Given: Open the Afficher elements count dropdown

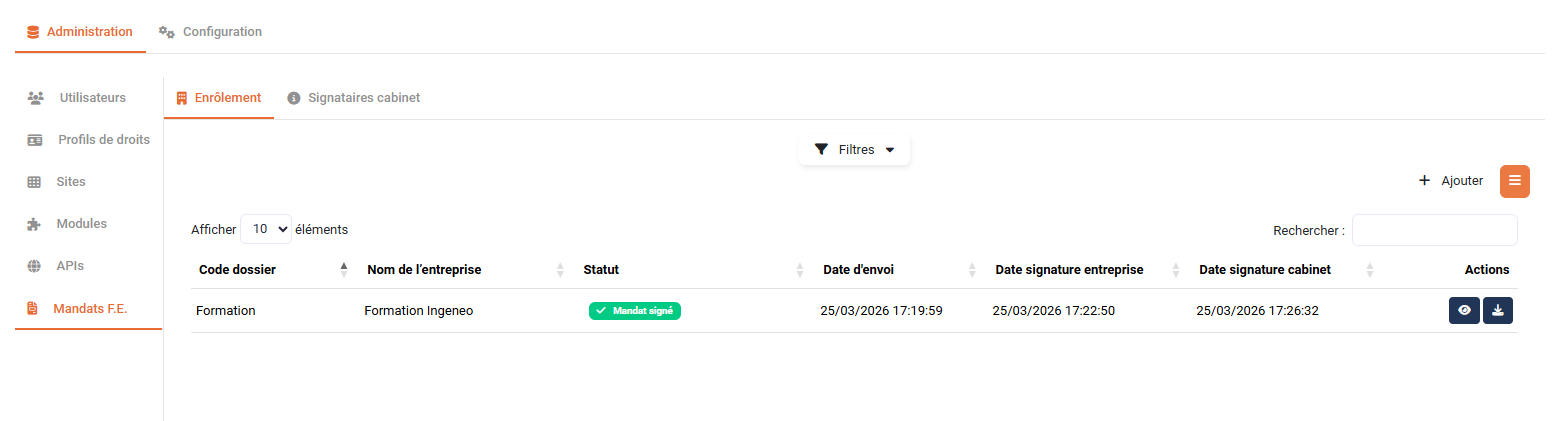Looking at the screenshot, I should [x=265, y=229].
